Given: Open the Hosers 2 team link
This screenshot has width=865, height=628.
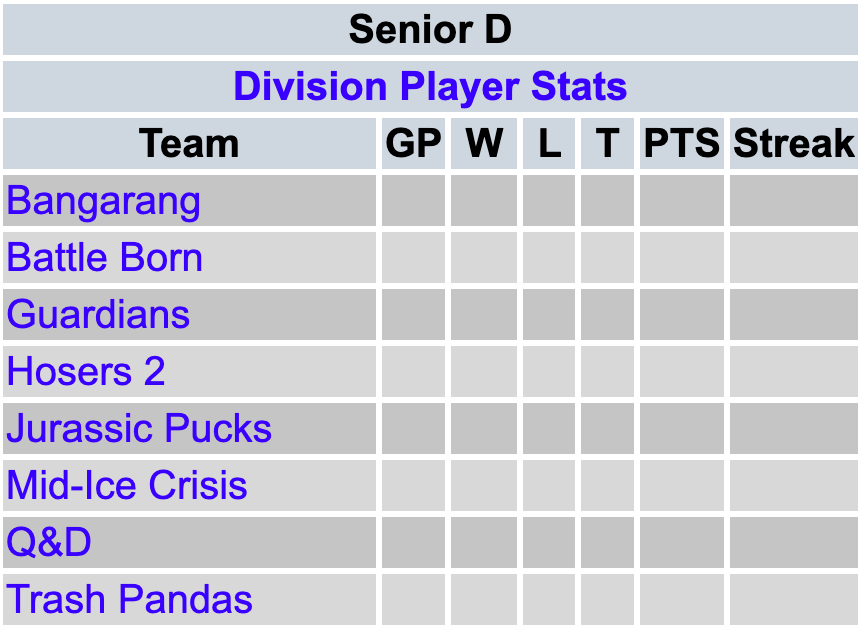Looking at the screenshot, I should (x=86, y=372).
